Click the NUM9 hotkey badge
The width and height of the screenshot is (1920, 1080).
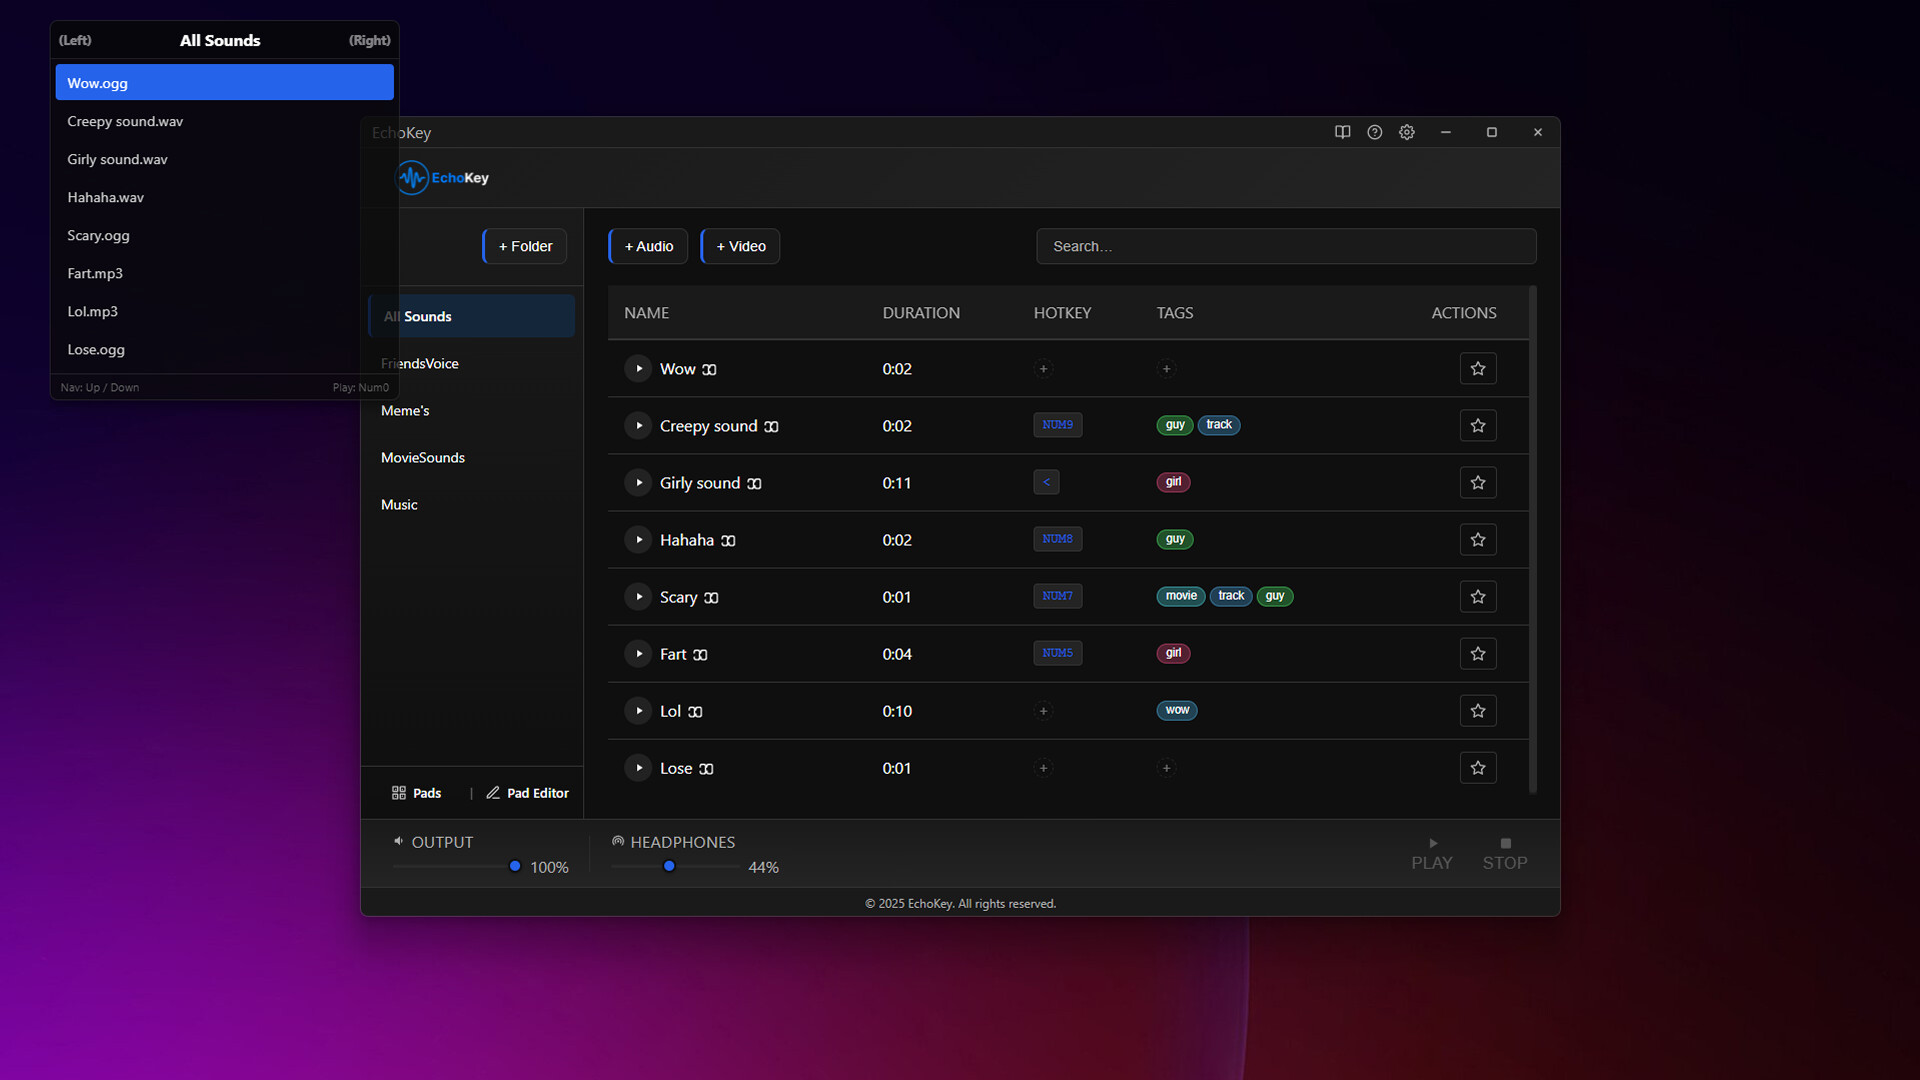[x=1057, y=425]
